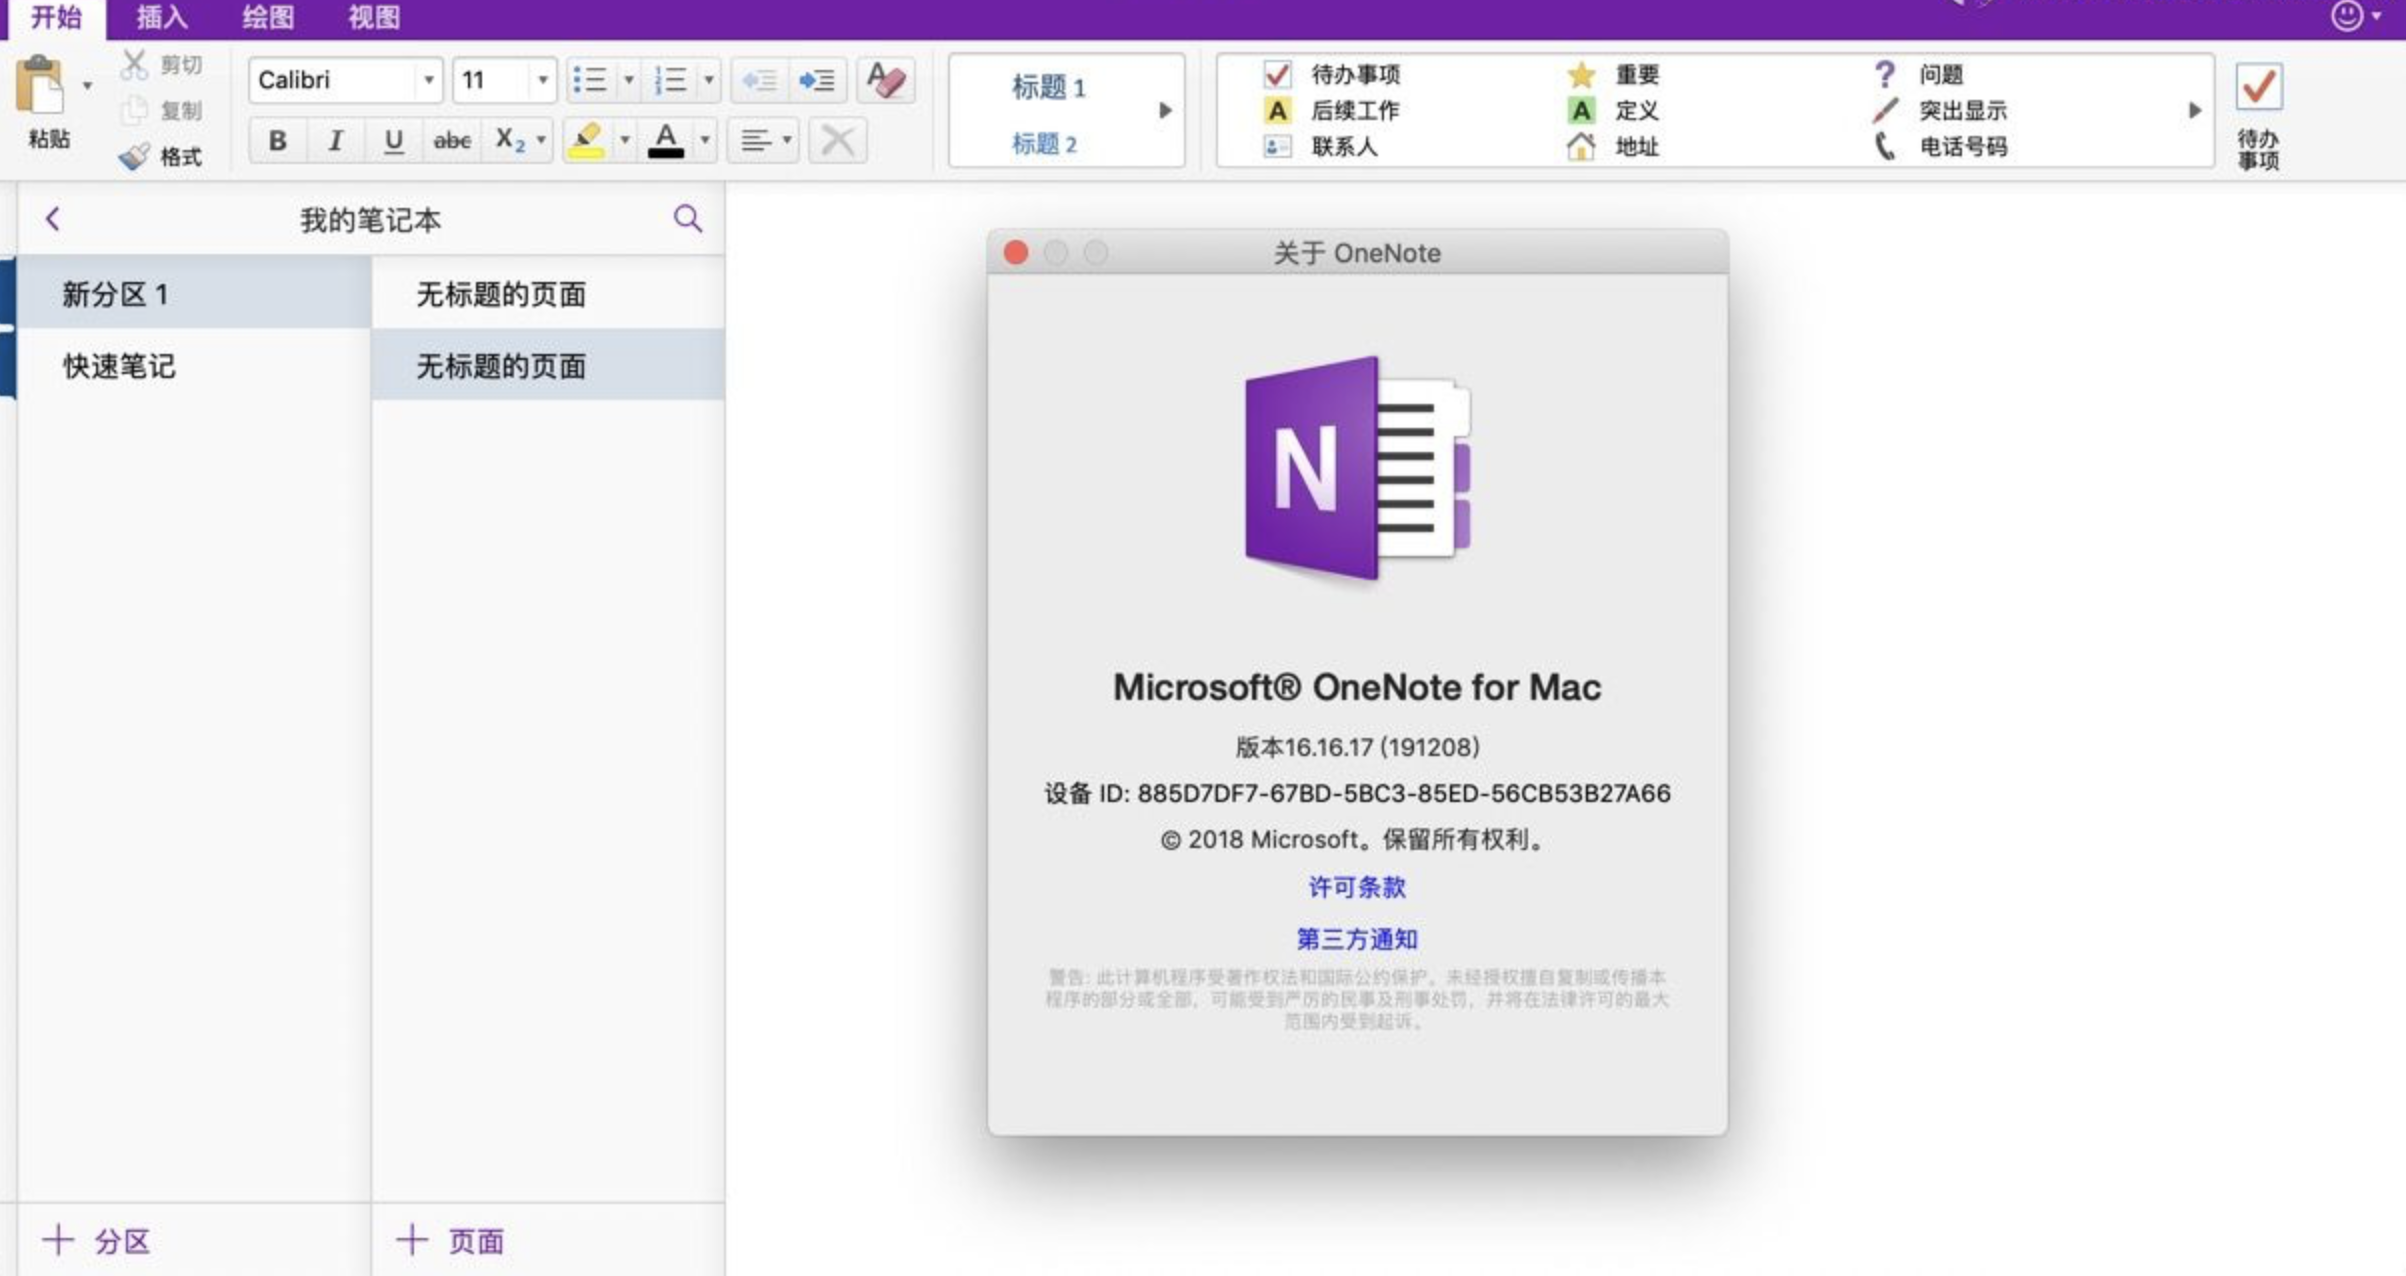Select the 快速笔记 section
Image resolution: width=2406 pixels, height=1276 pixels.
[194, 365]
